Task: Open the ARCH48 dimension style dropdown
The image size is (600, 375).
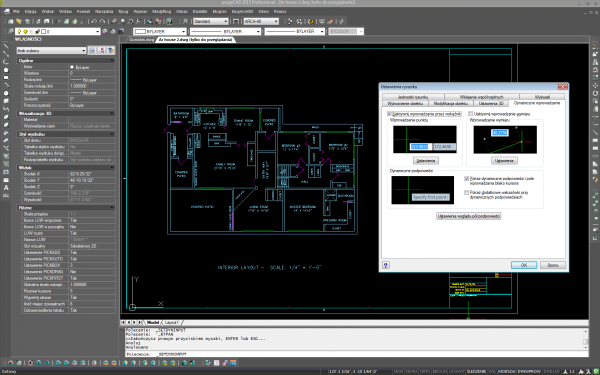Action: (x=261, y=21)
